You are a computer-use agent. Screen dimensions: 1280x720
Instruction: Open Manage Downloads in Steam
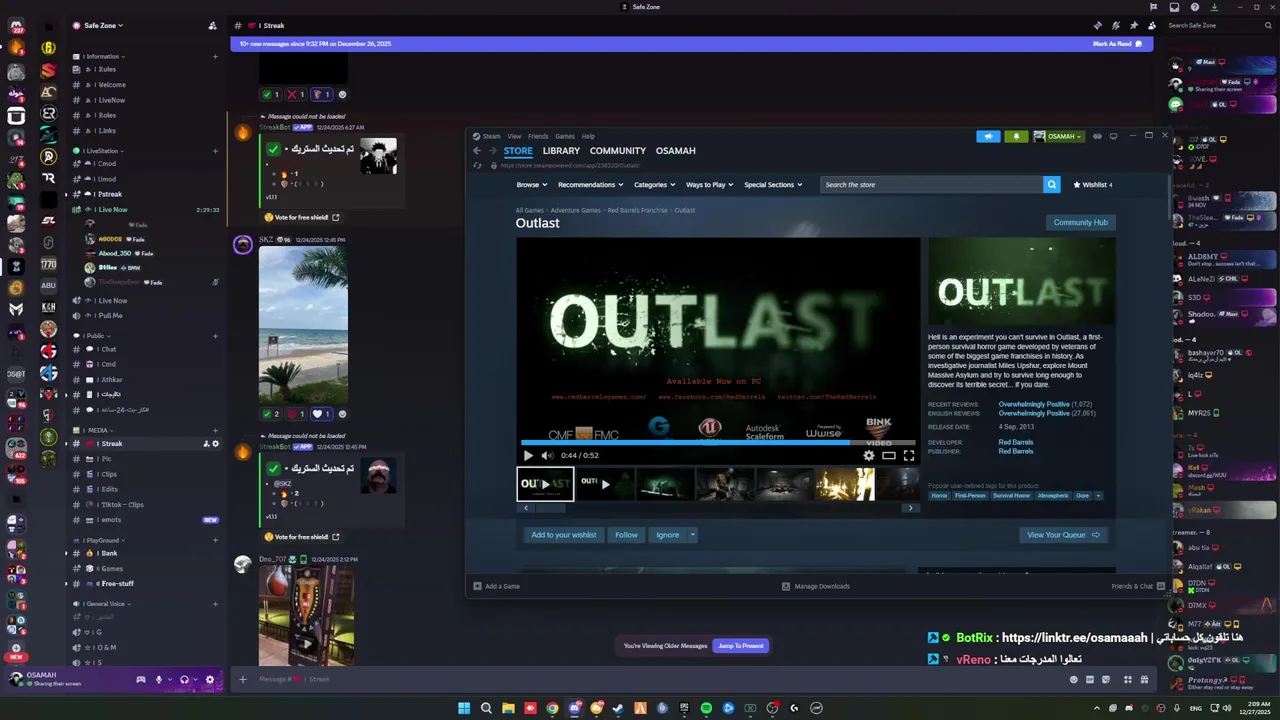click(815, 586)
